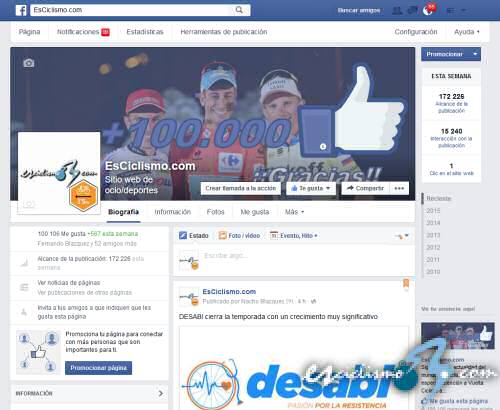
Task: Select the Estado composer option
Action: 194,236
